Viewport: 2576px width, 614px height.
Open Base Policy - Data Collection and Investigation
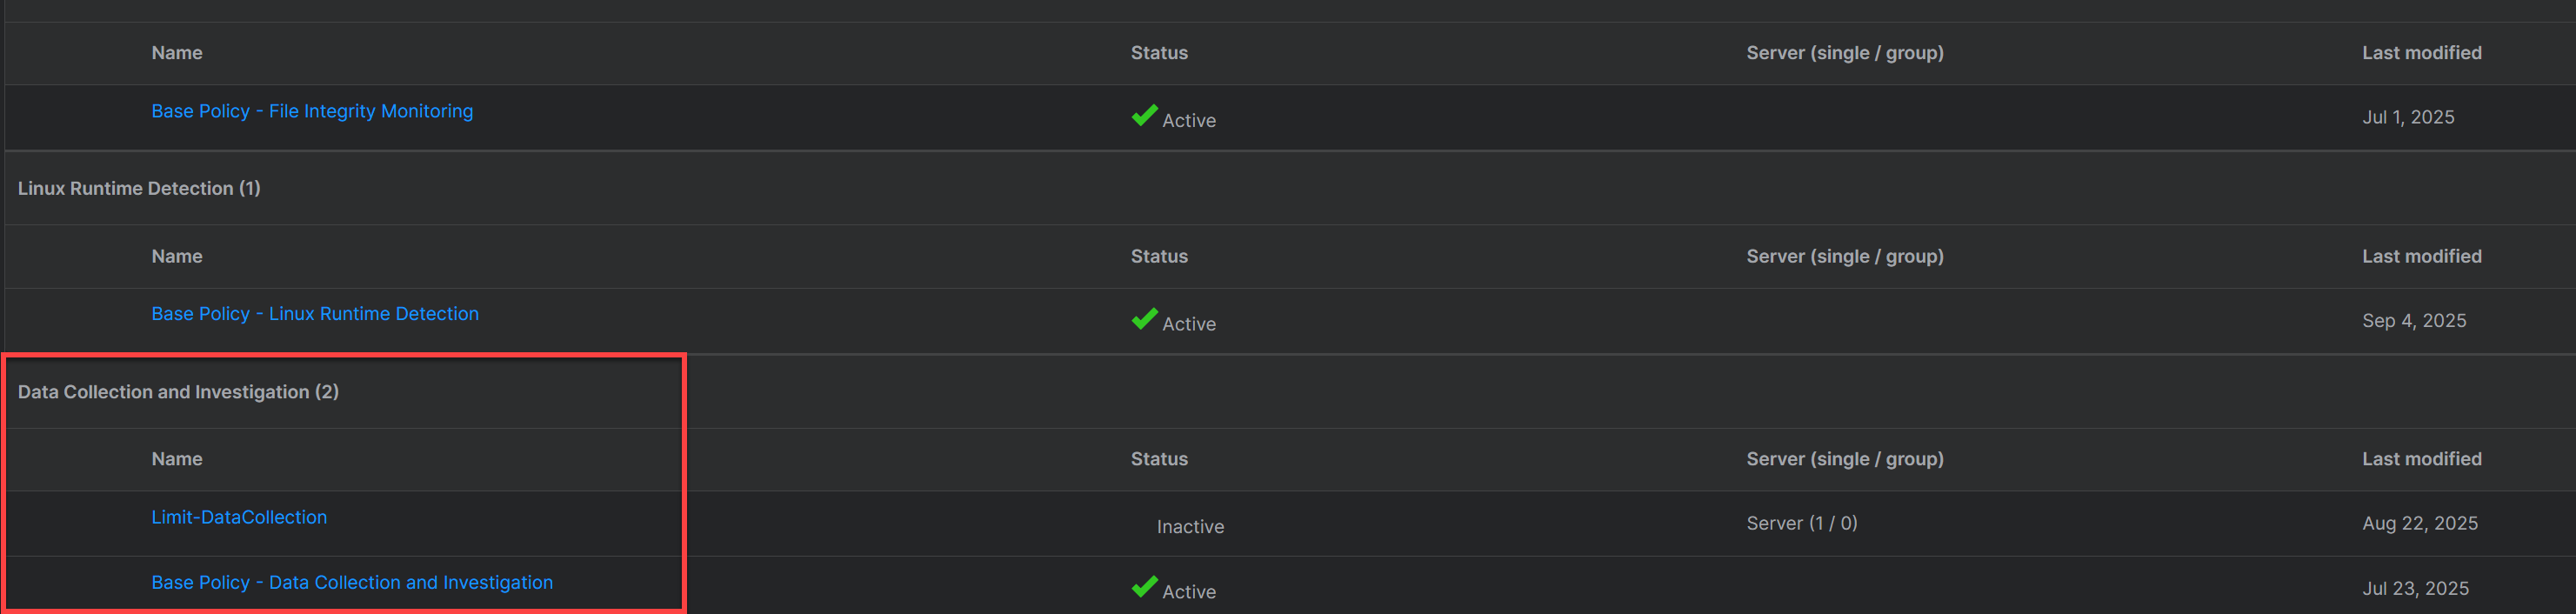pyautogui.click(x=352, y=582)
